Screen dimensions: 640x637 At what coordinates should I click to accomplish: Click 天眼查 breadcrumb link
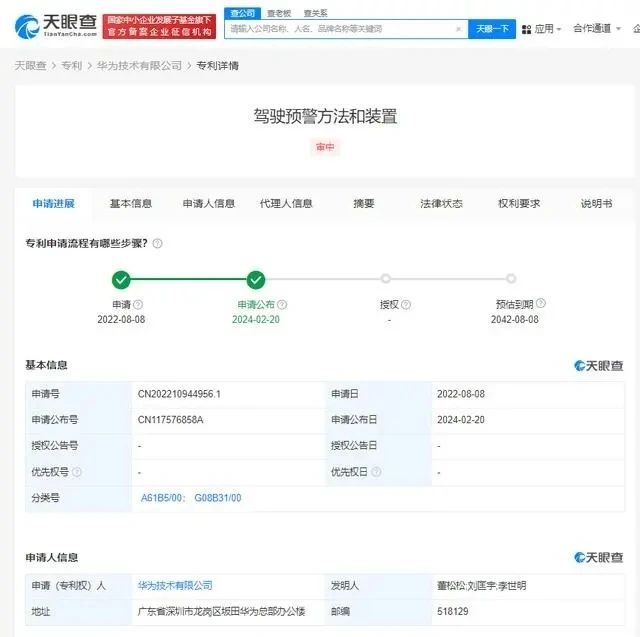coord(30,66)
